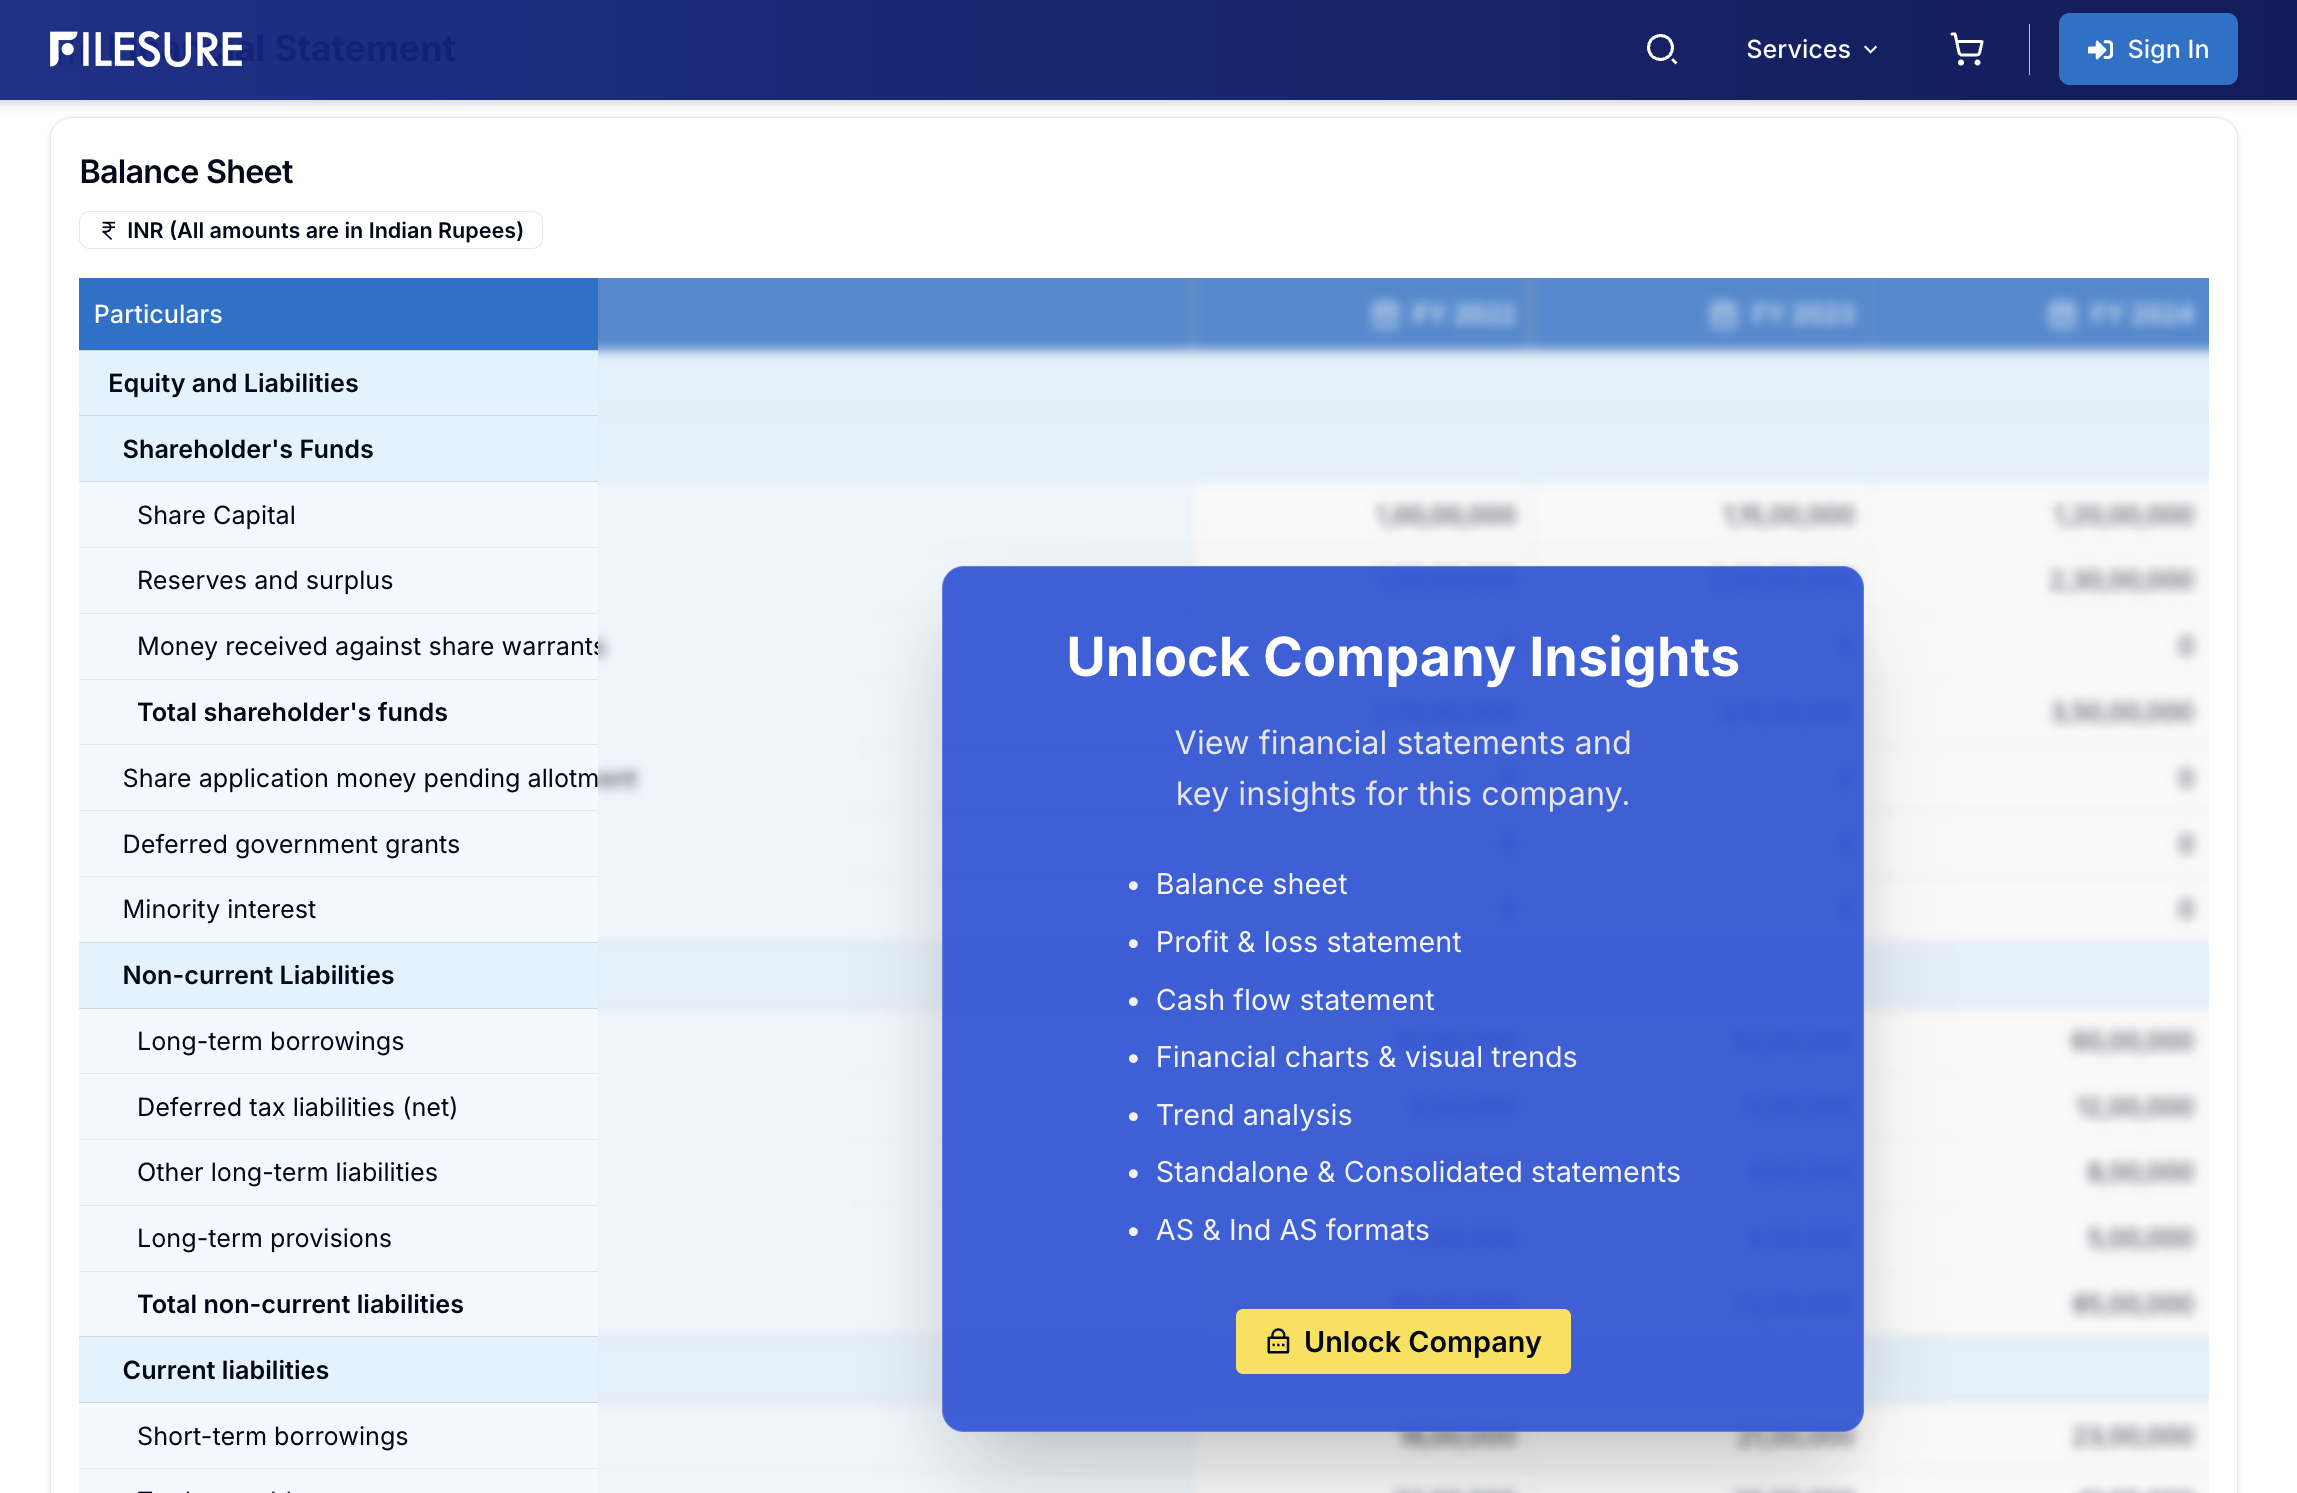Select the Share Capital row
This screenshot has height=1493, width=2297.
coord(216,515)
